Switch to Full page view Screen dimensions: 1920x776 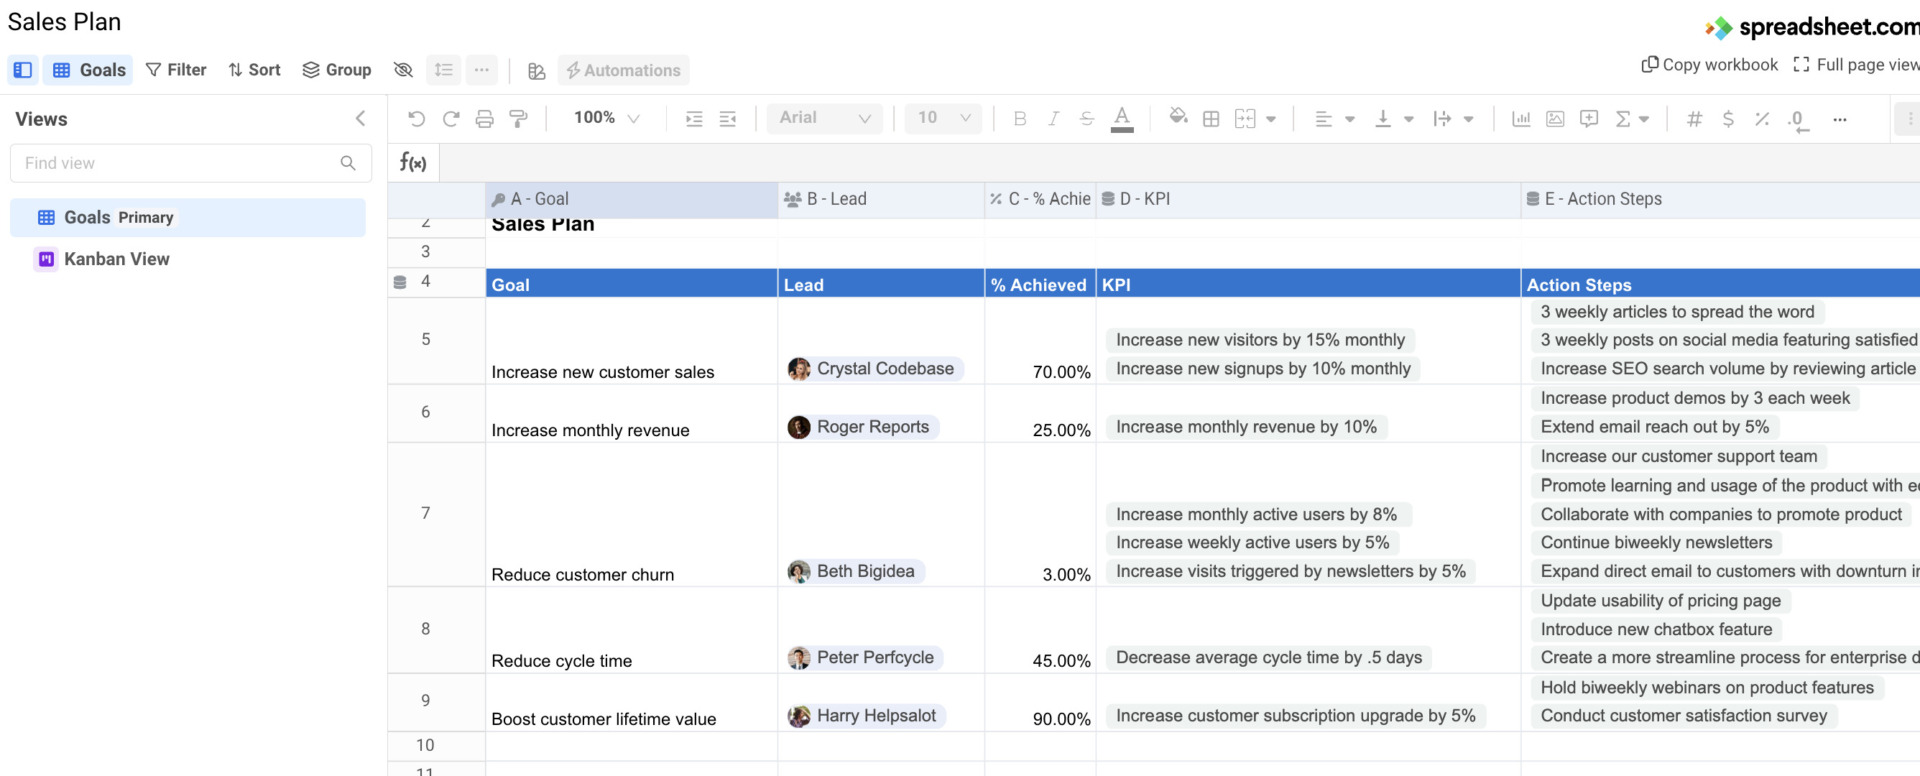[x=1856, y=65]
